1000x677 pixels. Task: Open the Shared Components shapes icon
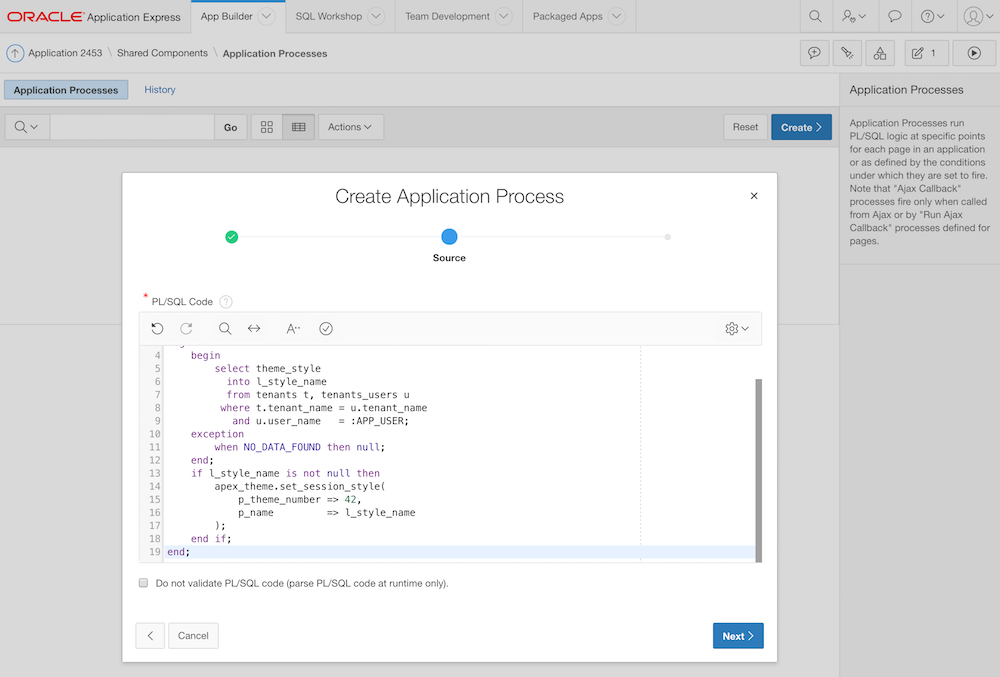(880, 52)
